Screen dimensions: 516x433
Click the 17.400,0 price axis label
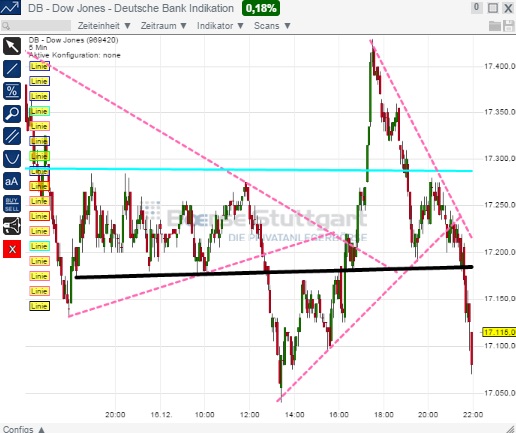pyautogui.click(x=499, y=66)
